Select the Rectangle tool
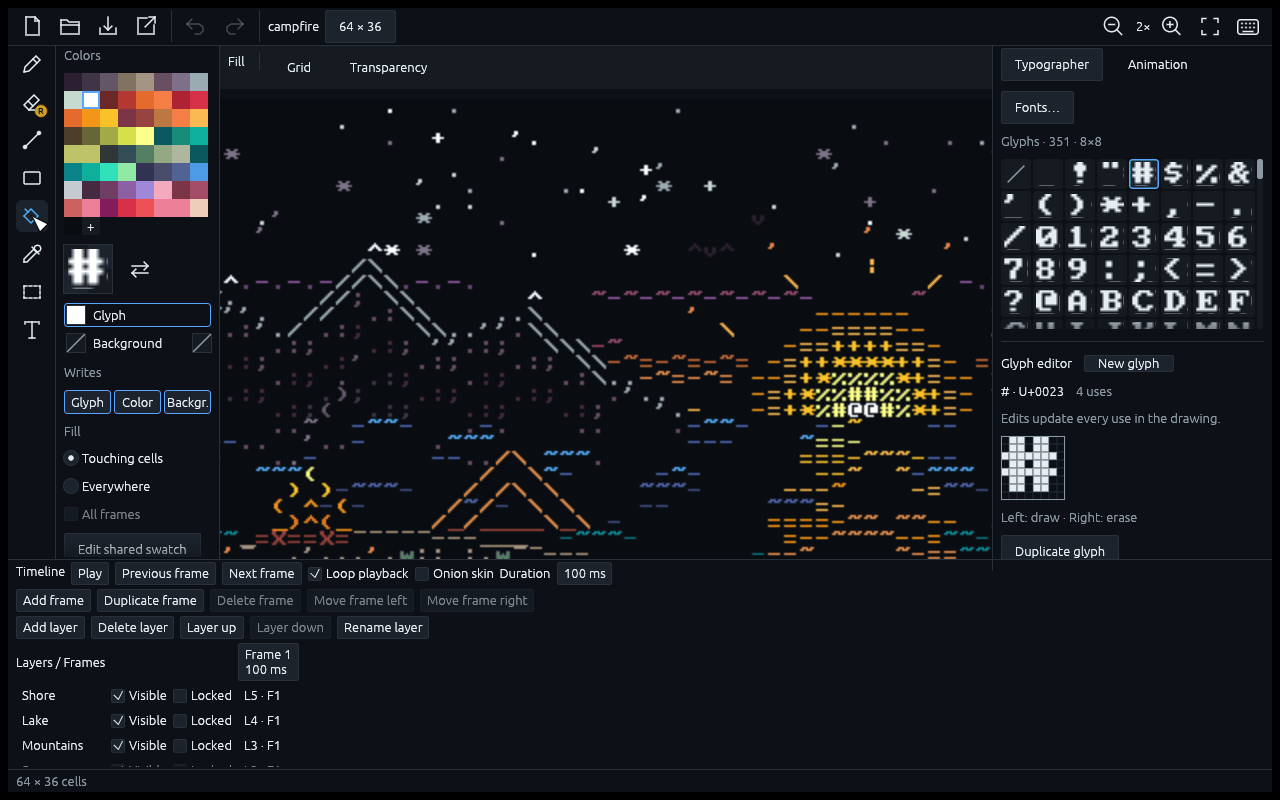 pyautogui.click(x=32, y=178)
